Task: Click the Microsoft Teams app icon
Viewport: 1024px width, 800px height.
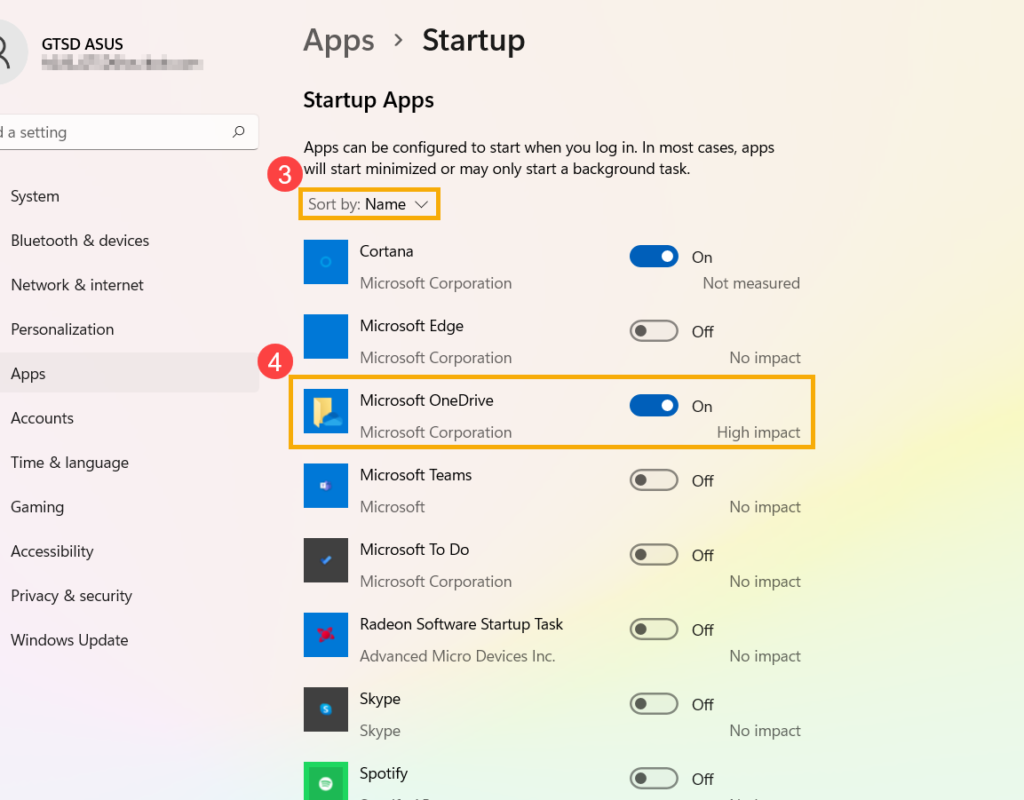Action: click(x=326, y=486)
